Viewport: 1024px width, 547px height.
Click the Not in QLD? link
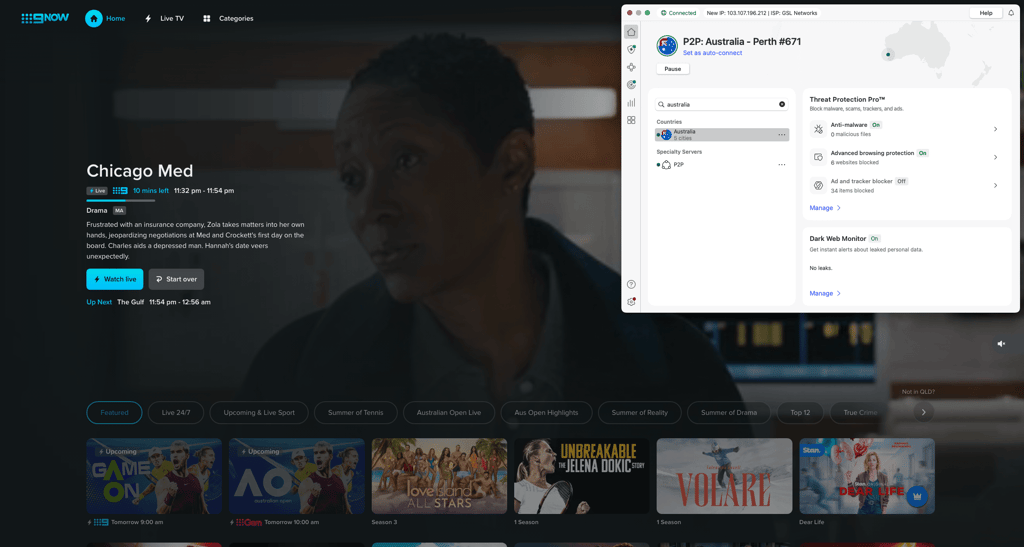tap(918, 392)
